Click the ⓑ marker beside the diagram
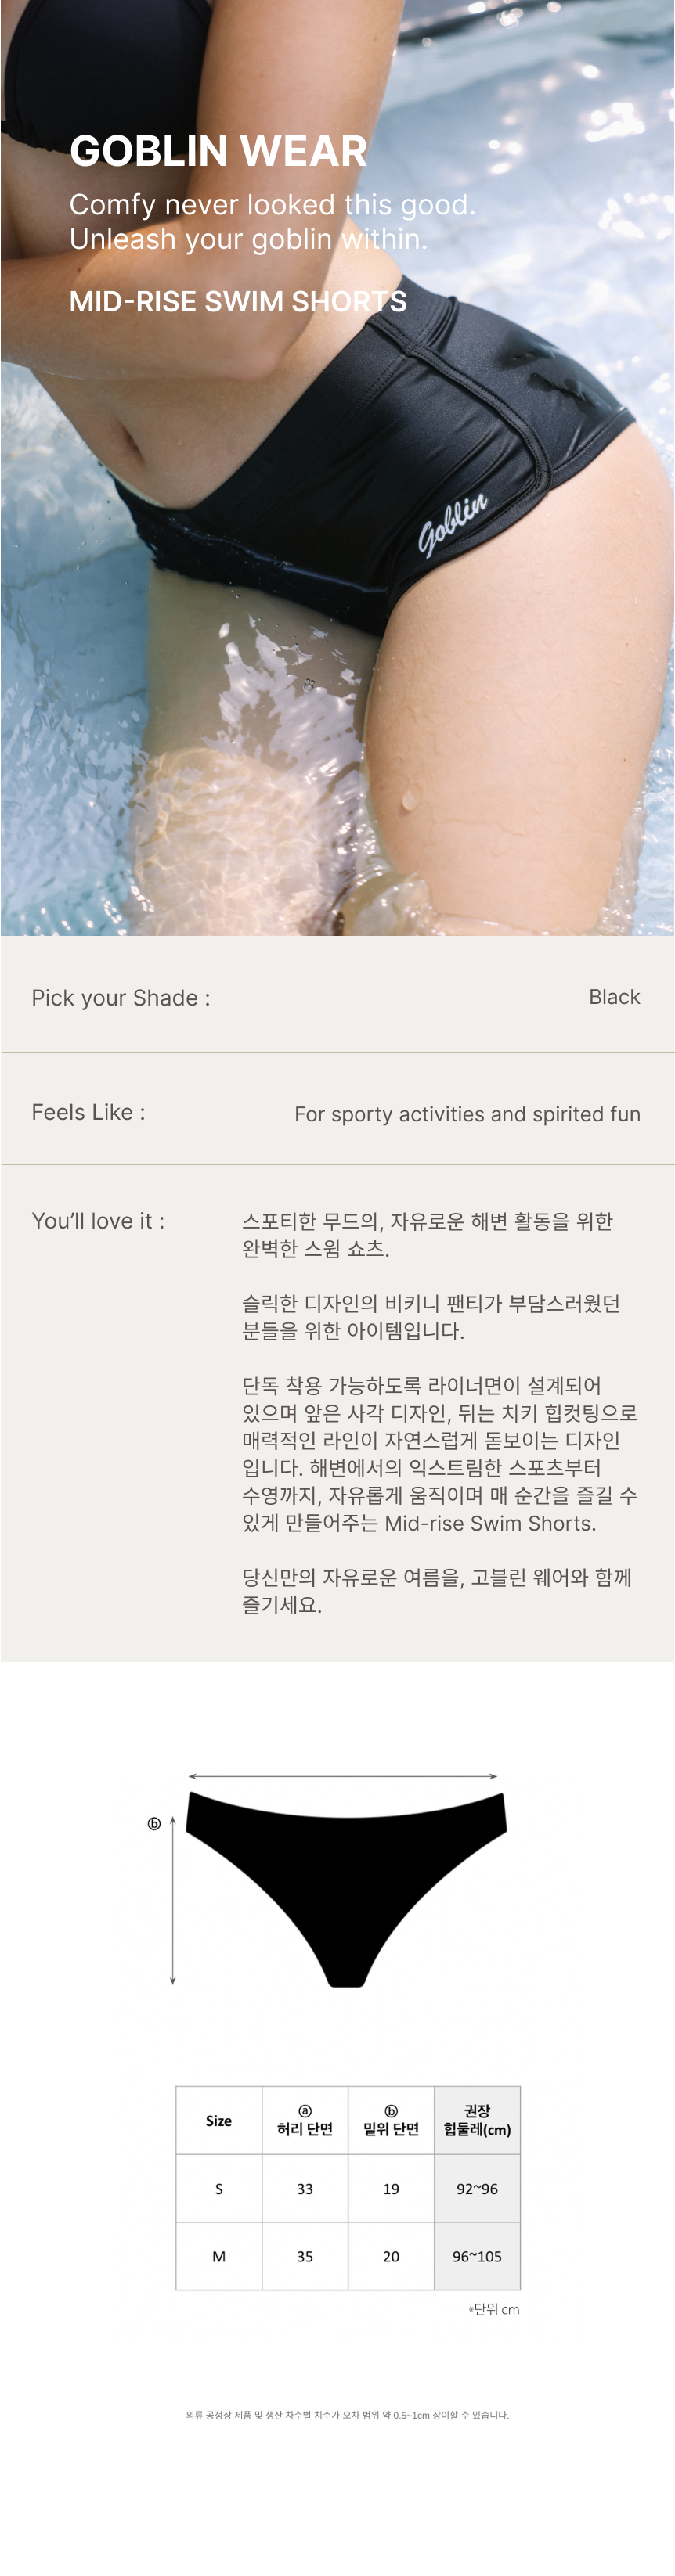This screenshot has height=2576, width=675. (x=154, y=1823)
